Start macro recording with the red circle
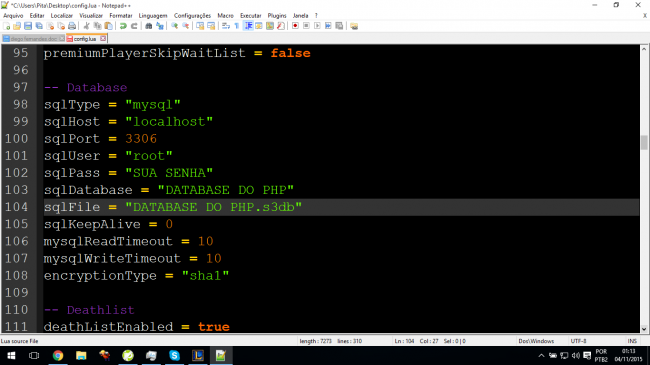Image resolution: width=650 pixels, height=365 pixels. pyautogui.click(x=295, y=26)
